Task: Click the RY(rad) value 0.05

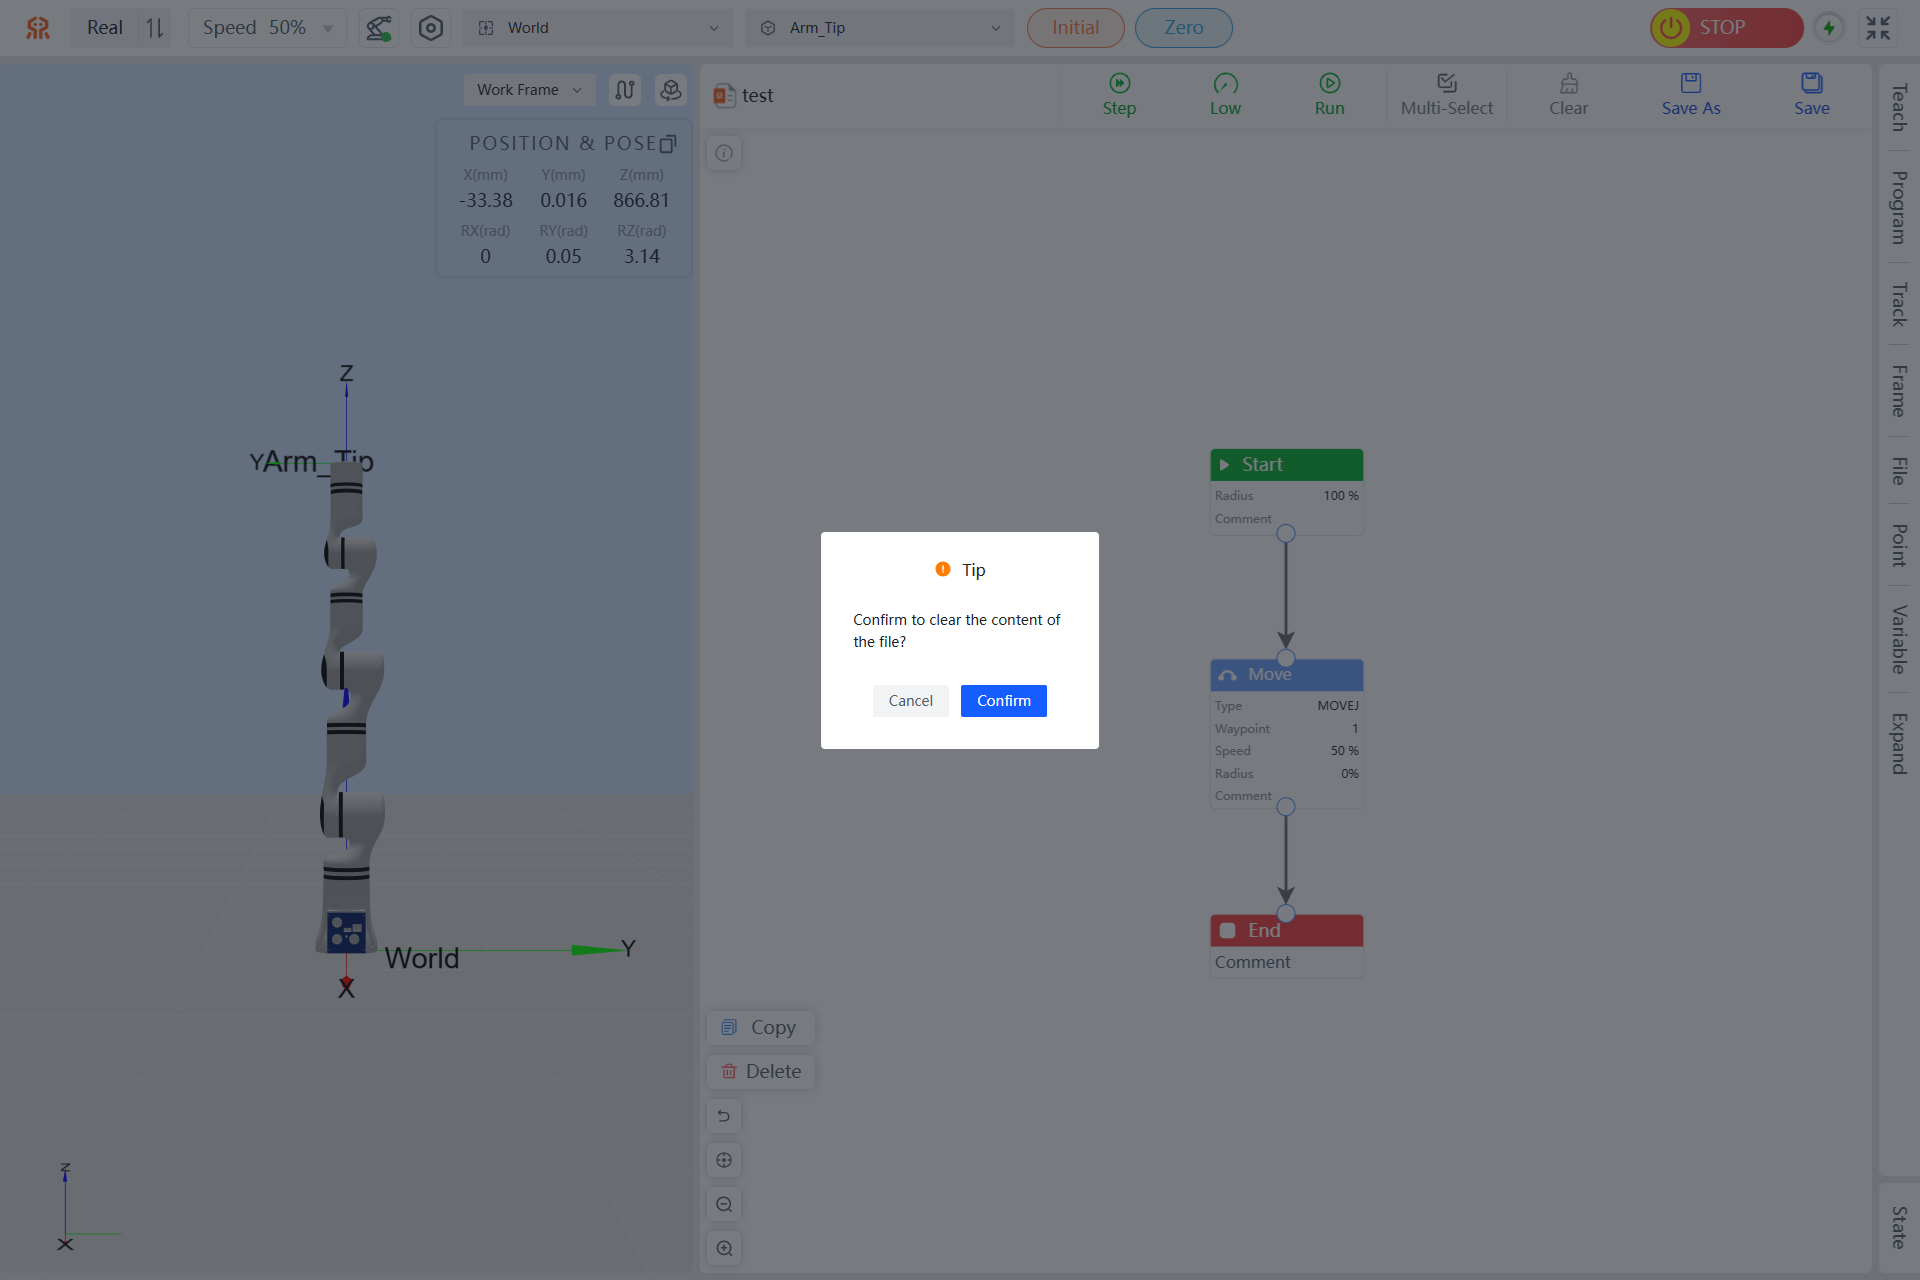Action: 563,257
